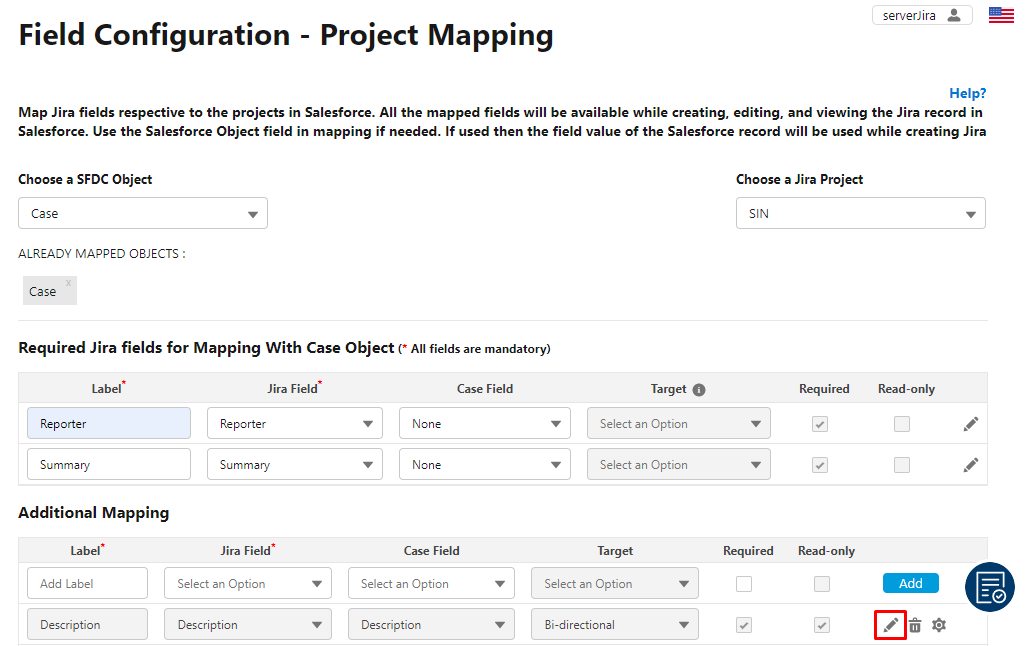
Task: Open the highlighted edit pencil for Description mapping
Action: pos(889,624)
